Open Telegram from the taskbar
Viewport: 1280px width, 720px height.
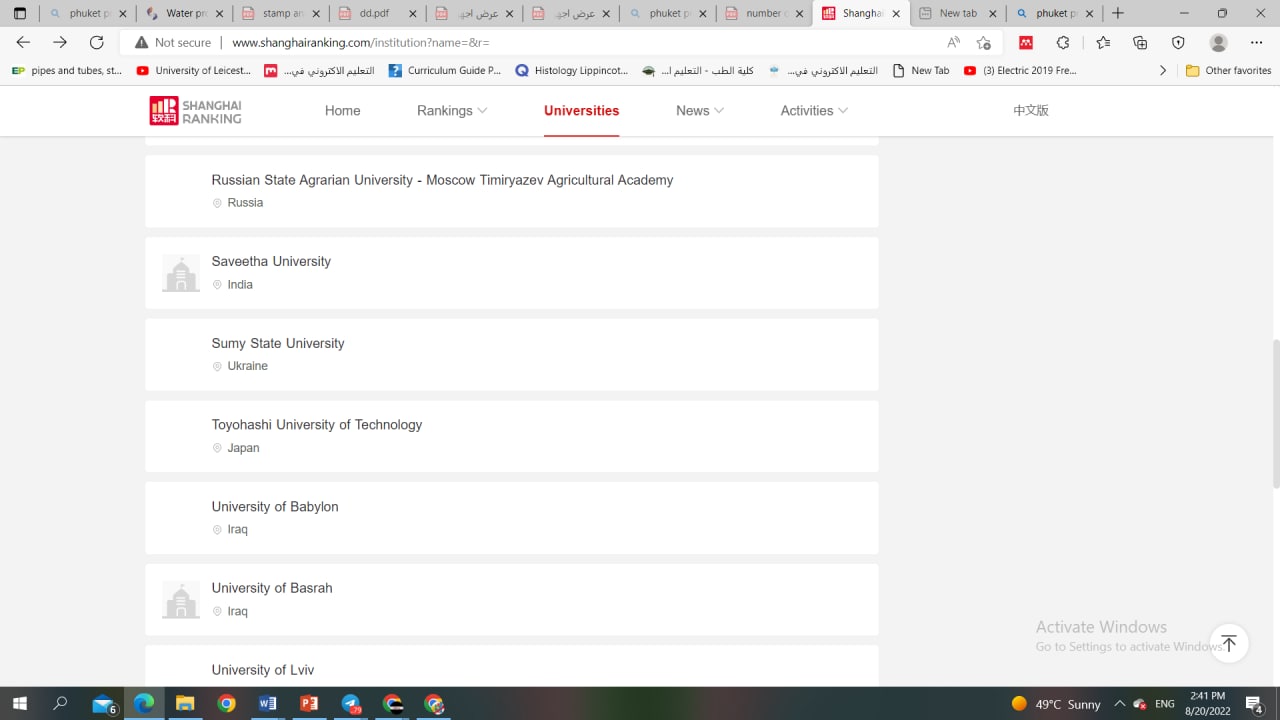pos(351,704)
